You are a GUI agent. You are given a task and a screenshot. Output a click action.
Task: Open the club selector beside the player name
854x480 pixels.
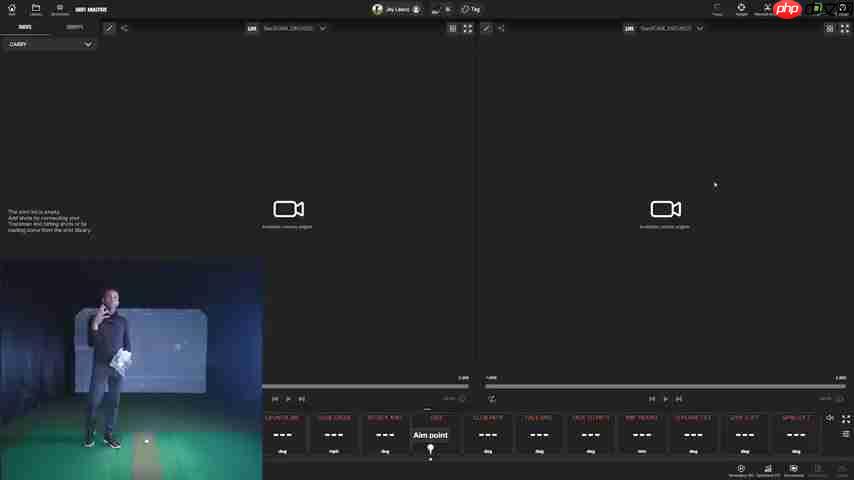click(x=442, y=9)
